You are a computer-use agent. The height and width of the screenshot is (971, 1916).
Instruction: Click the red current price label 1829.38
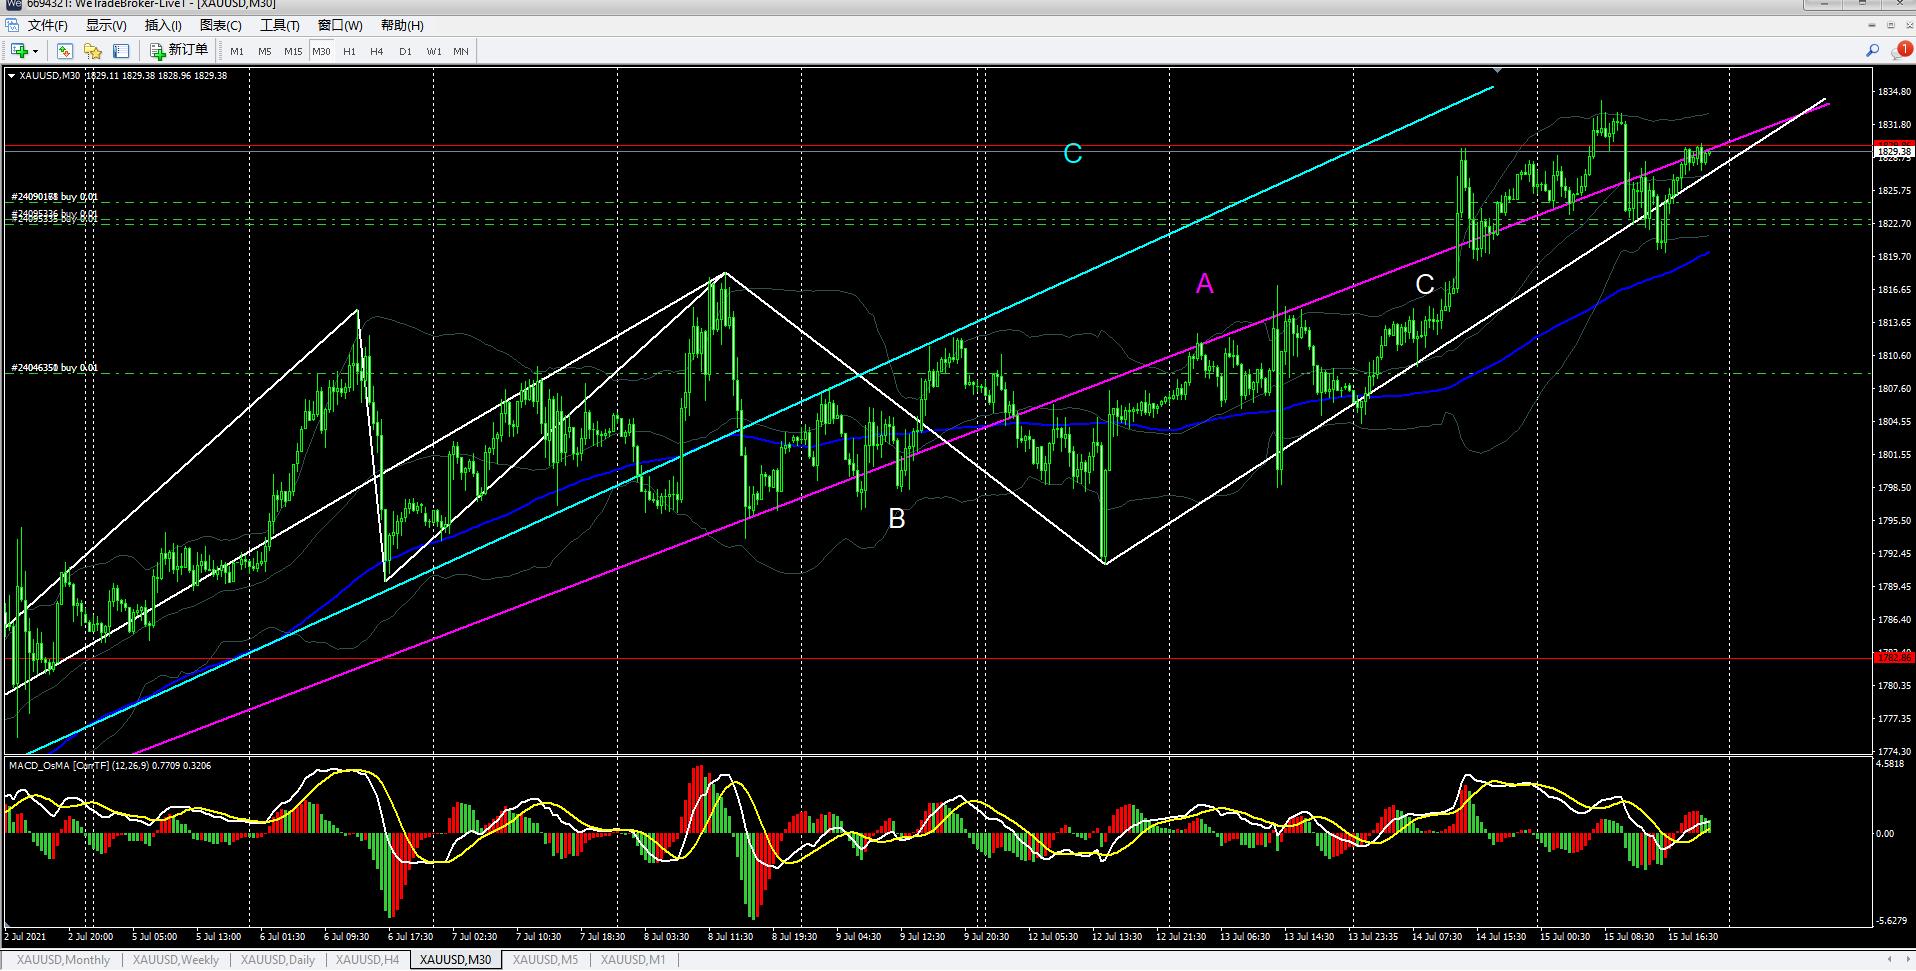1893,152
